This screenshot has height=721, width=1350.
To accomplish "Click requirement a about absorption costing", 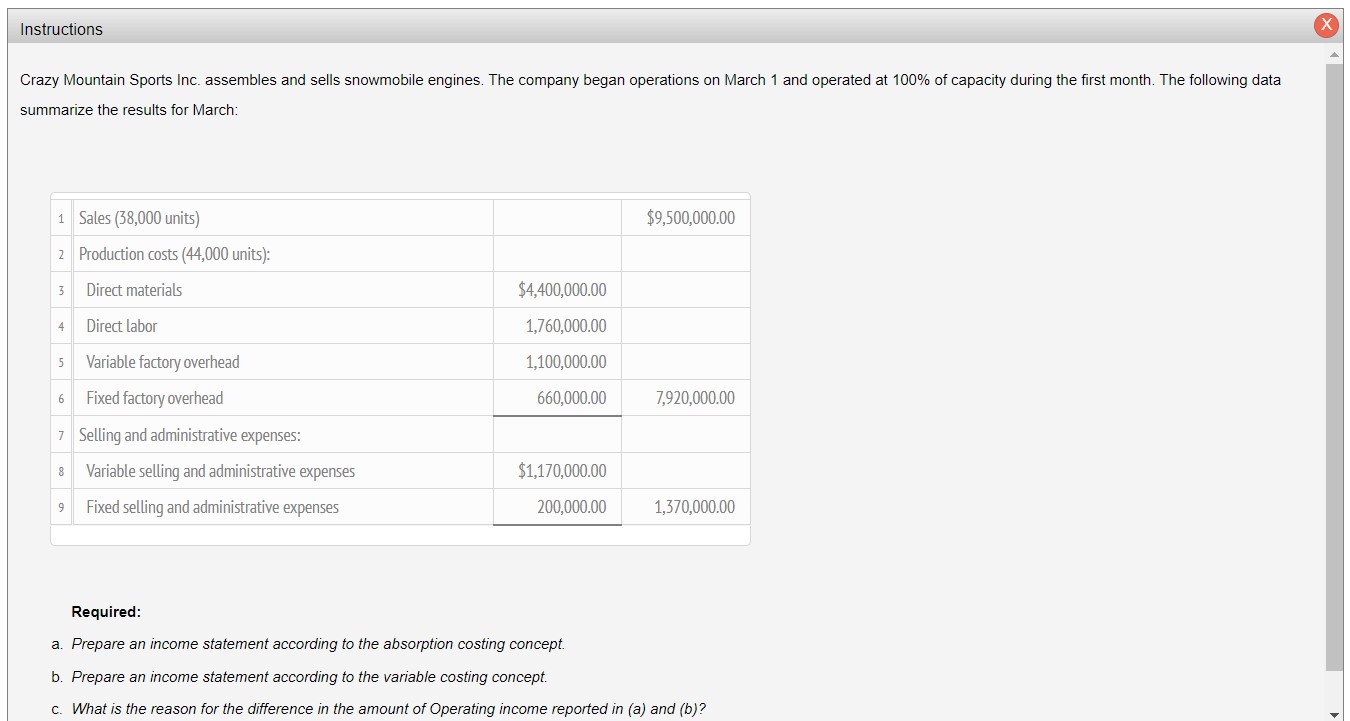I will pos(310,643).
